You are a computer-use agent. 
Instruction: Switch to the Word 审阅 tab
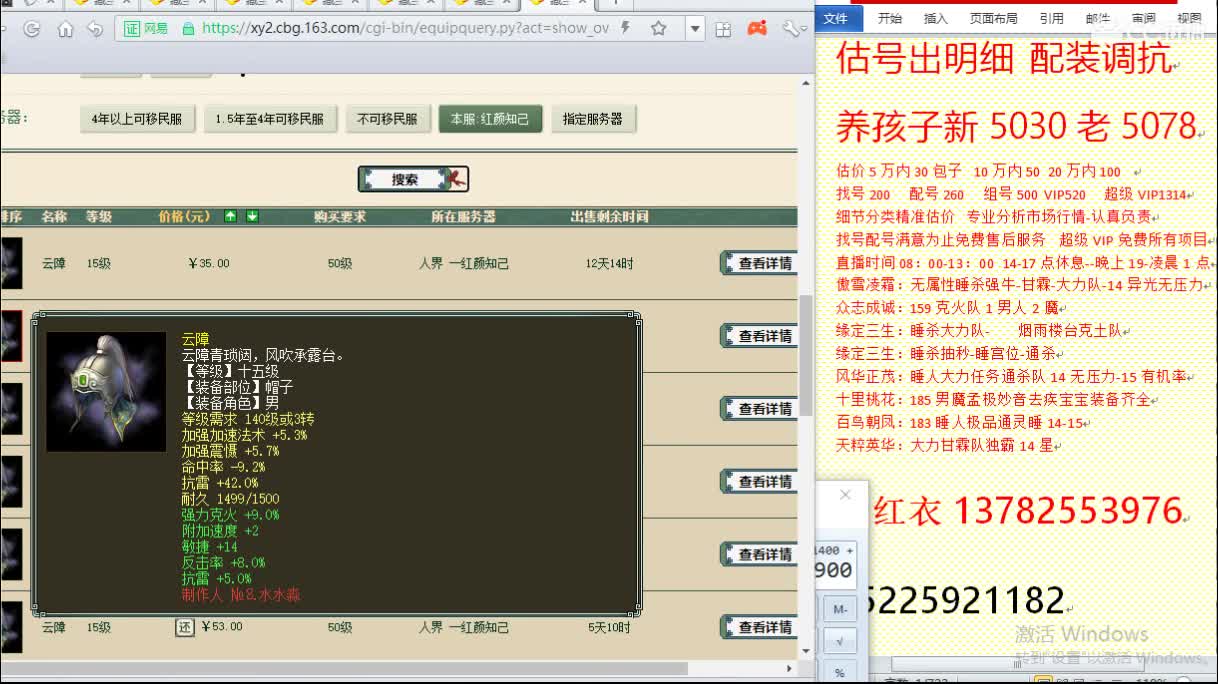tap(1143, 18)
